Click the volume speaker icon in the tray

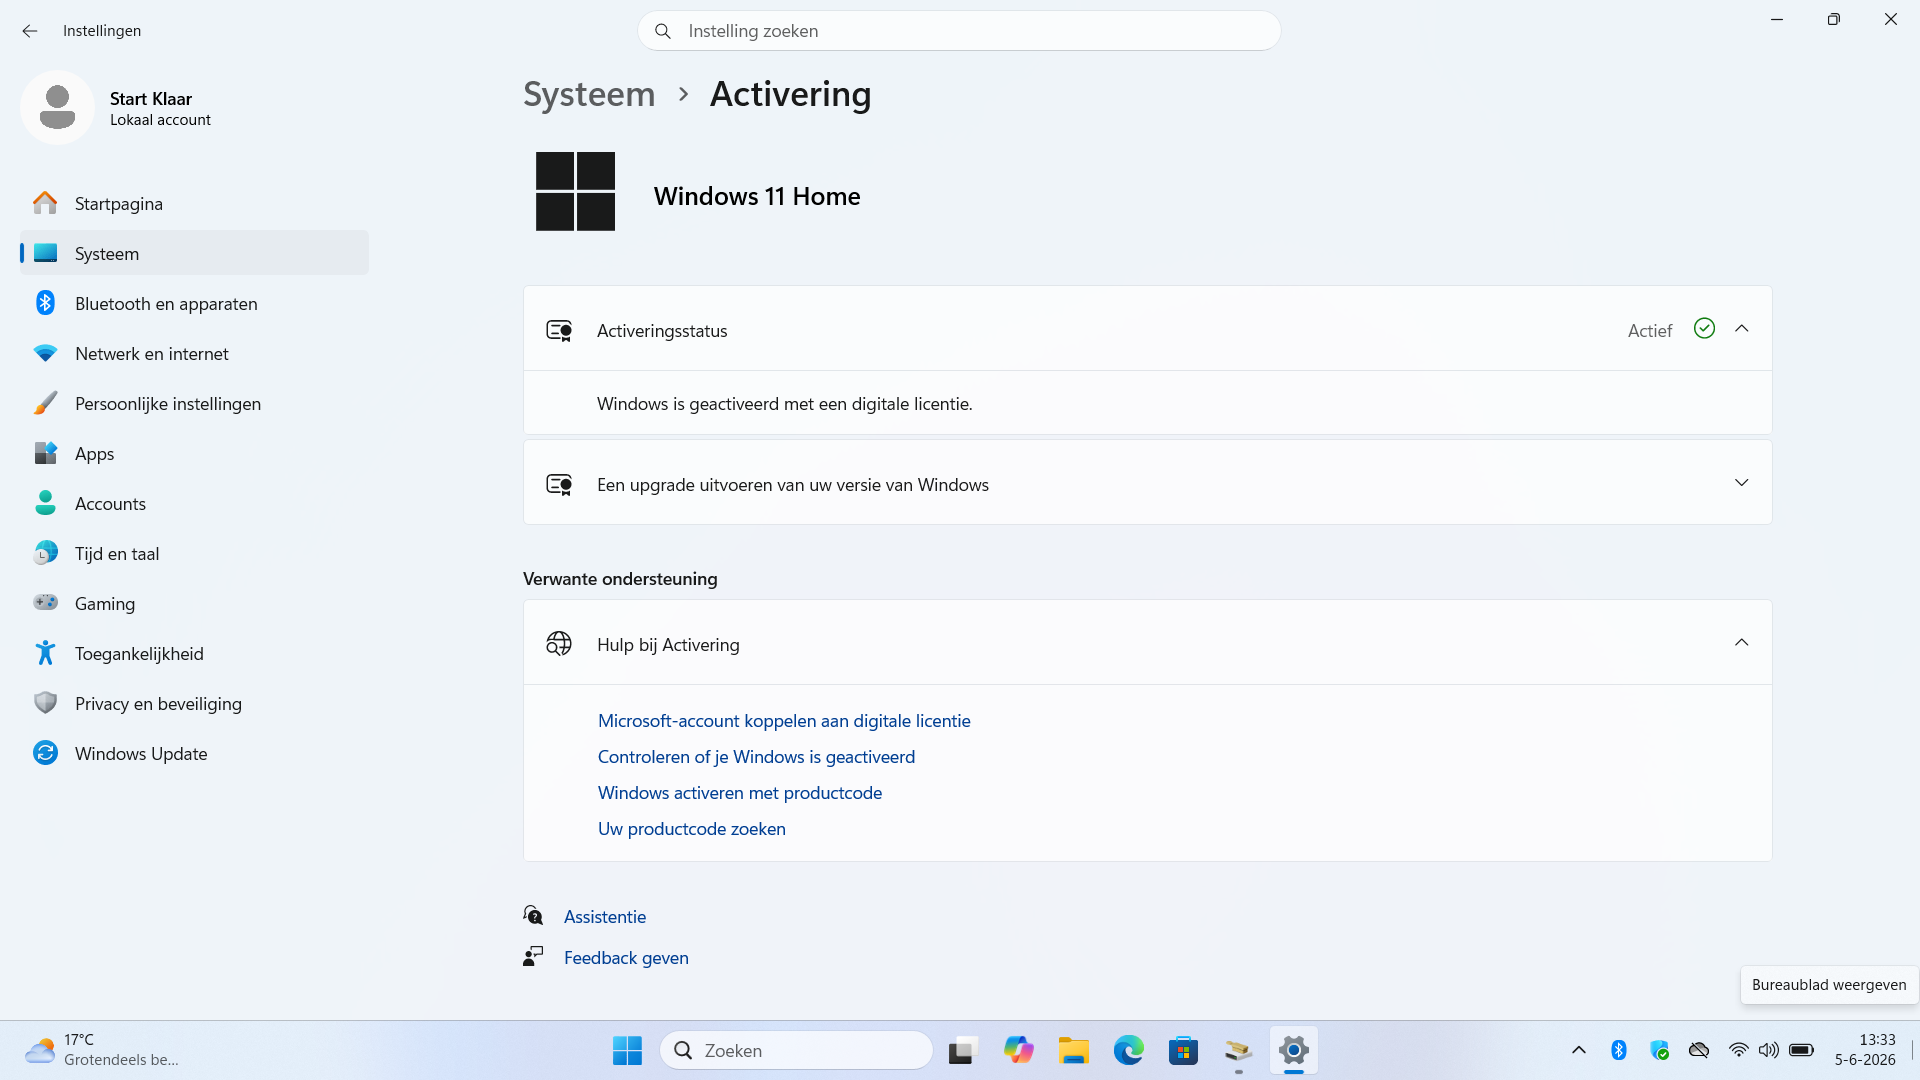(1769, 1050)
